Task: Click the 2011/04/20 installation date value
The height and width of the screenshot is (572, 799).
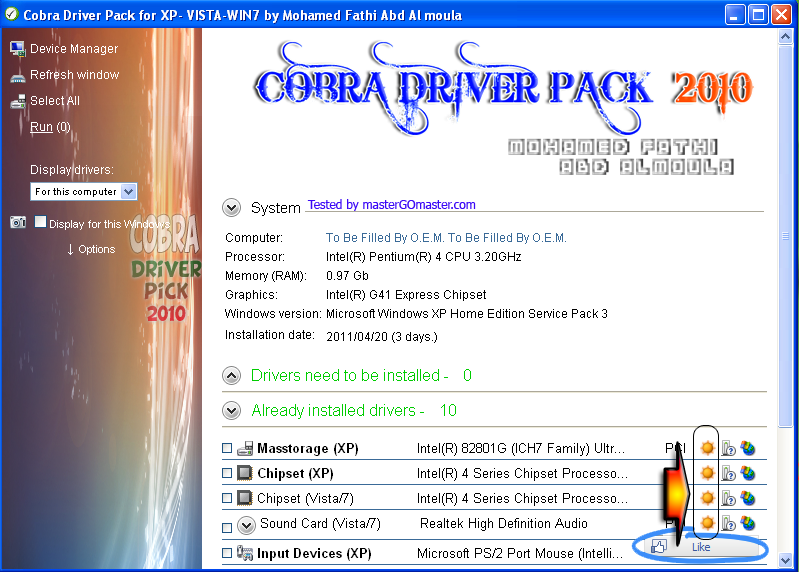Action: [382, 337]
